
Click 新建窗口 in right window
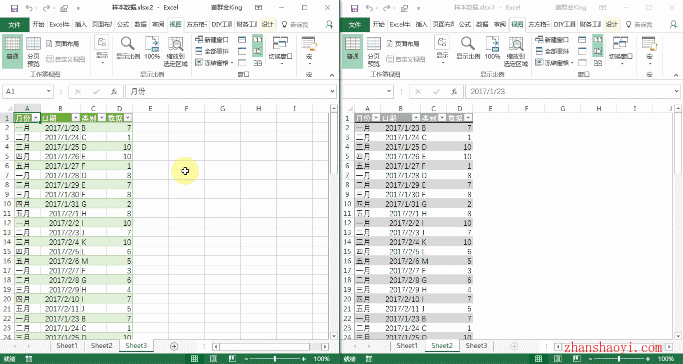point(552,40)
